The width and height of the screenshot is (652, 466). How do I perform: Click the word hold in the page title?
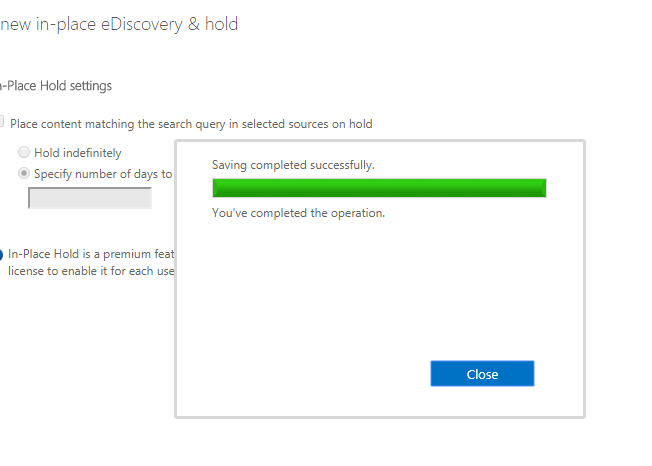(x=222, y=24)
